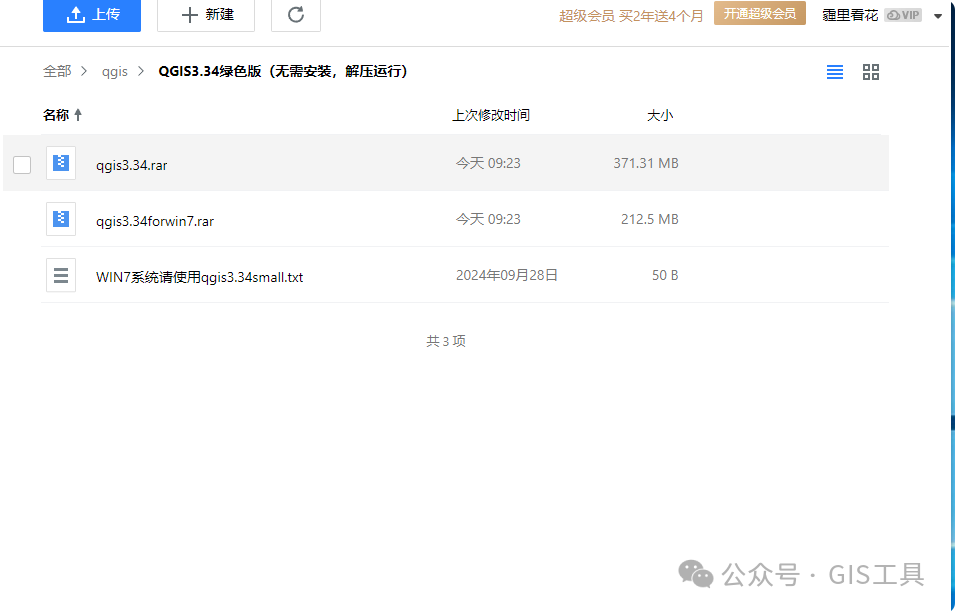Go to the qgis folder in breadcrumb
Screen dimensions: 955x613
pos(115,72)
